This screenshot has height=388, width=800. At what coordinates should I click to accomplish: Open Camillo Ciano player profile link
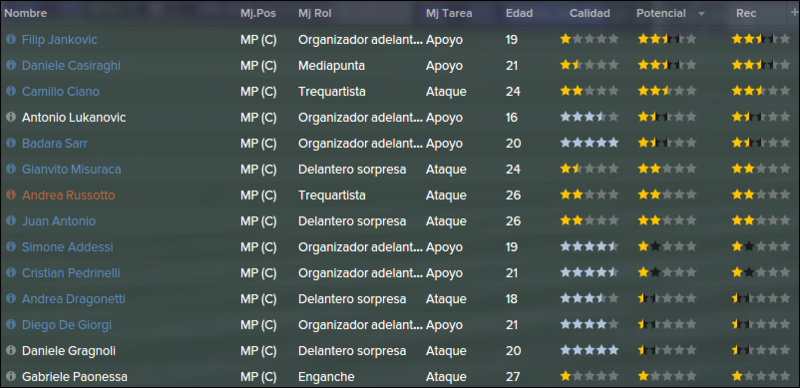pos(61,91)
